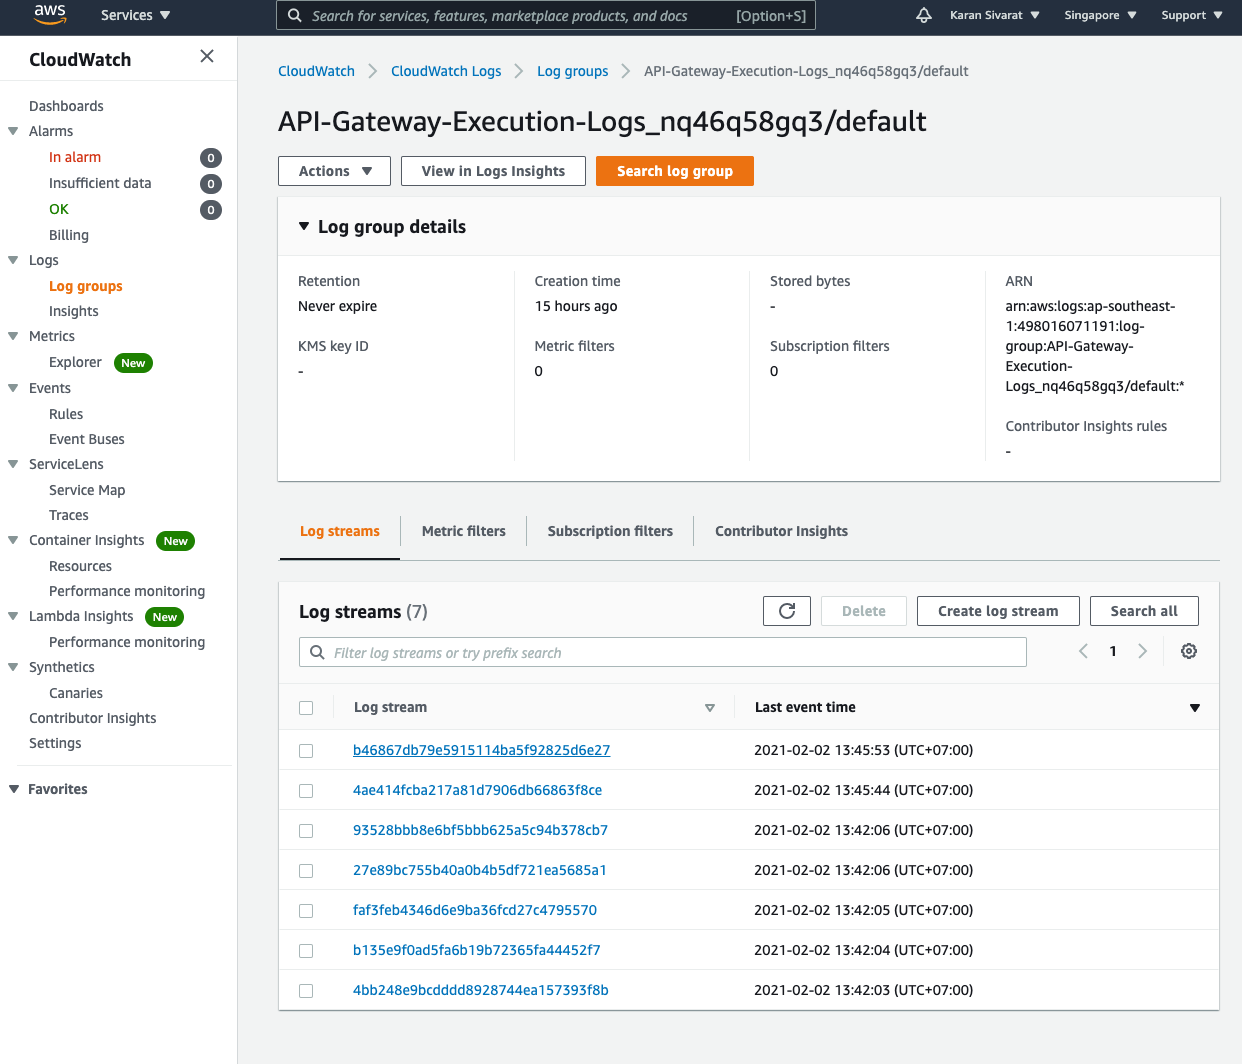Image resolution: width=1242 pixels, height=1064 pixels.
Task: Switch to the Metric filters tab
Action: tap(463, 531)
